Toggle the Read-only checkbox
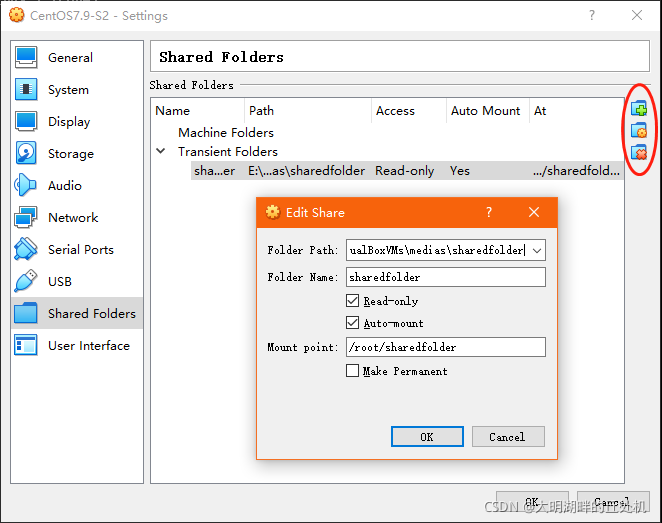662x523 pixels. (353, 301)
